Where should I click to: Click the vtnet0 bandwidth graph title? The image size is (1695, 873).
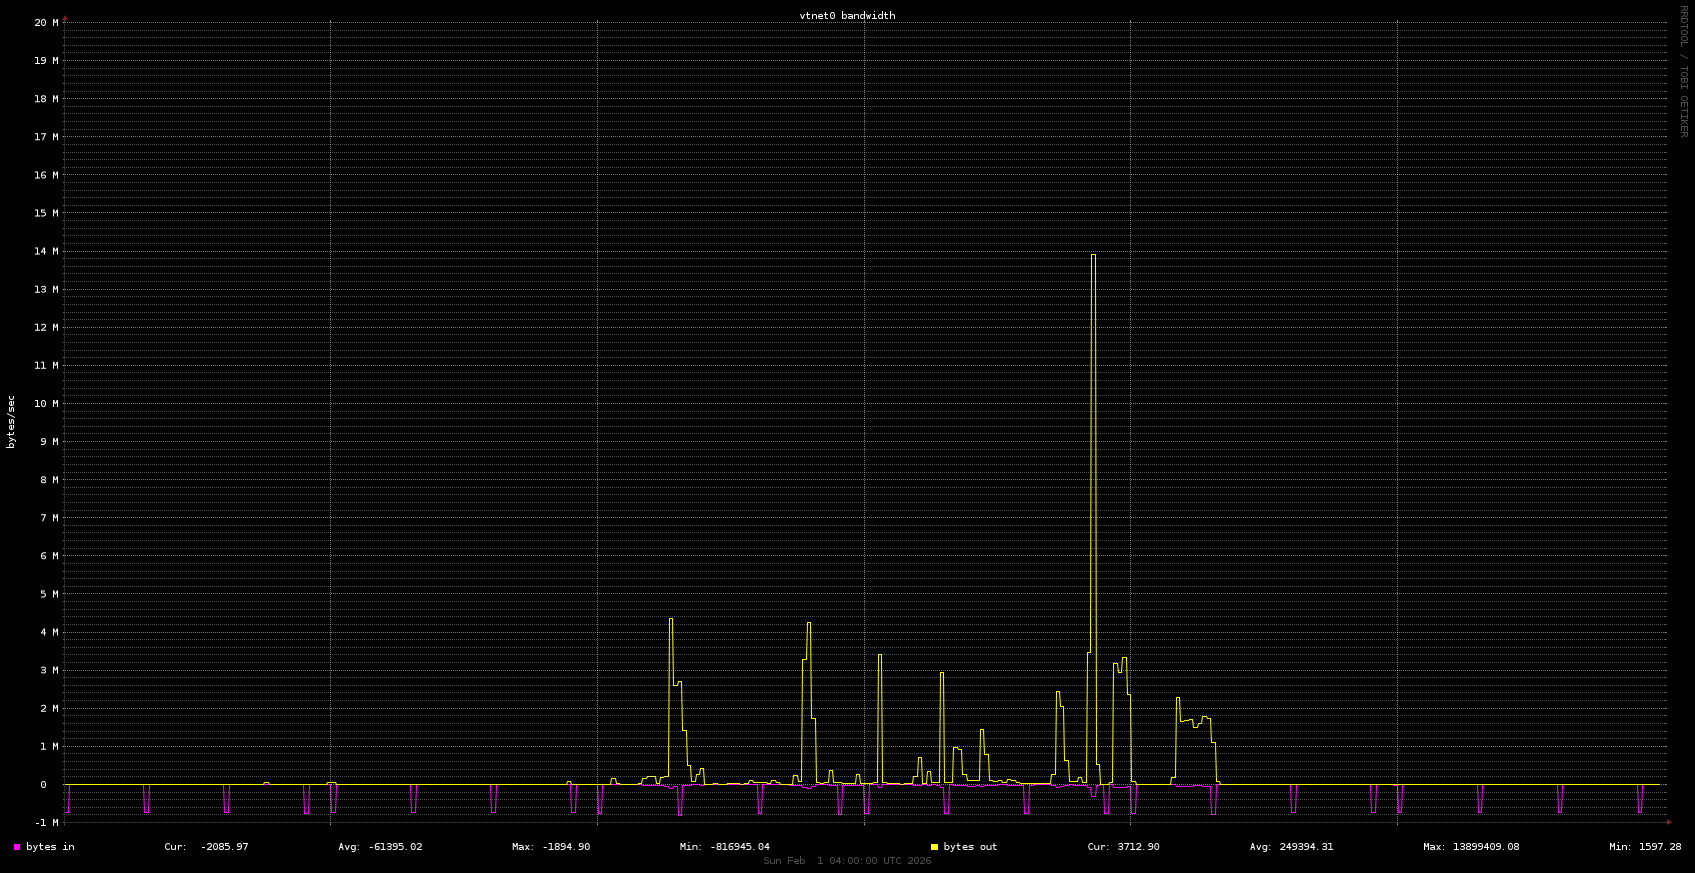click(847, 16)
